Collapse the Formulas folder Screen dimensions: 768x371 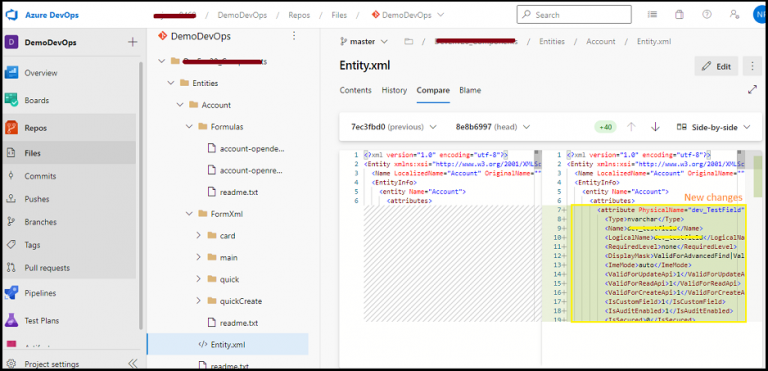pyautogui.click(x=189, y=127)
